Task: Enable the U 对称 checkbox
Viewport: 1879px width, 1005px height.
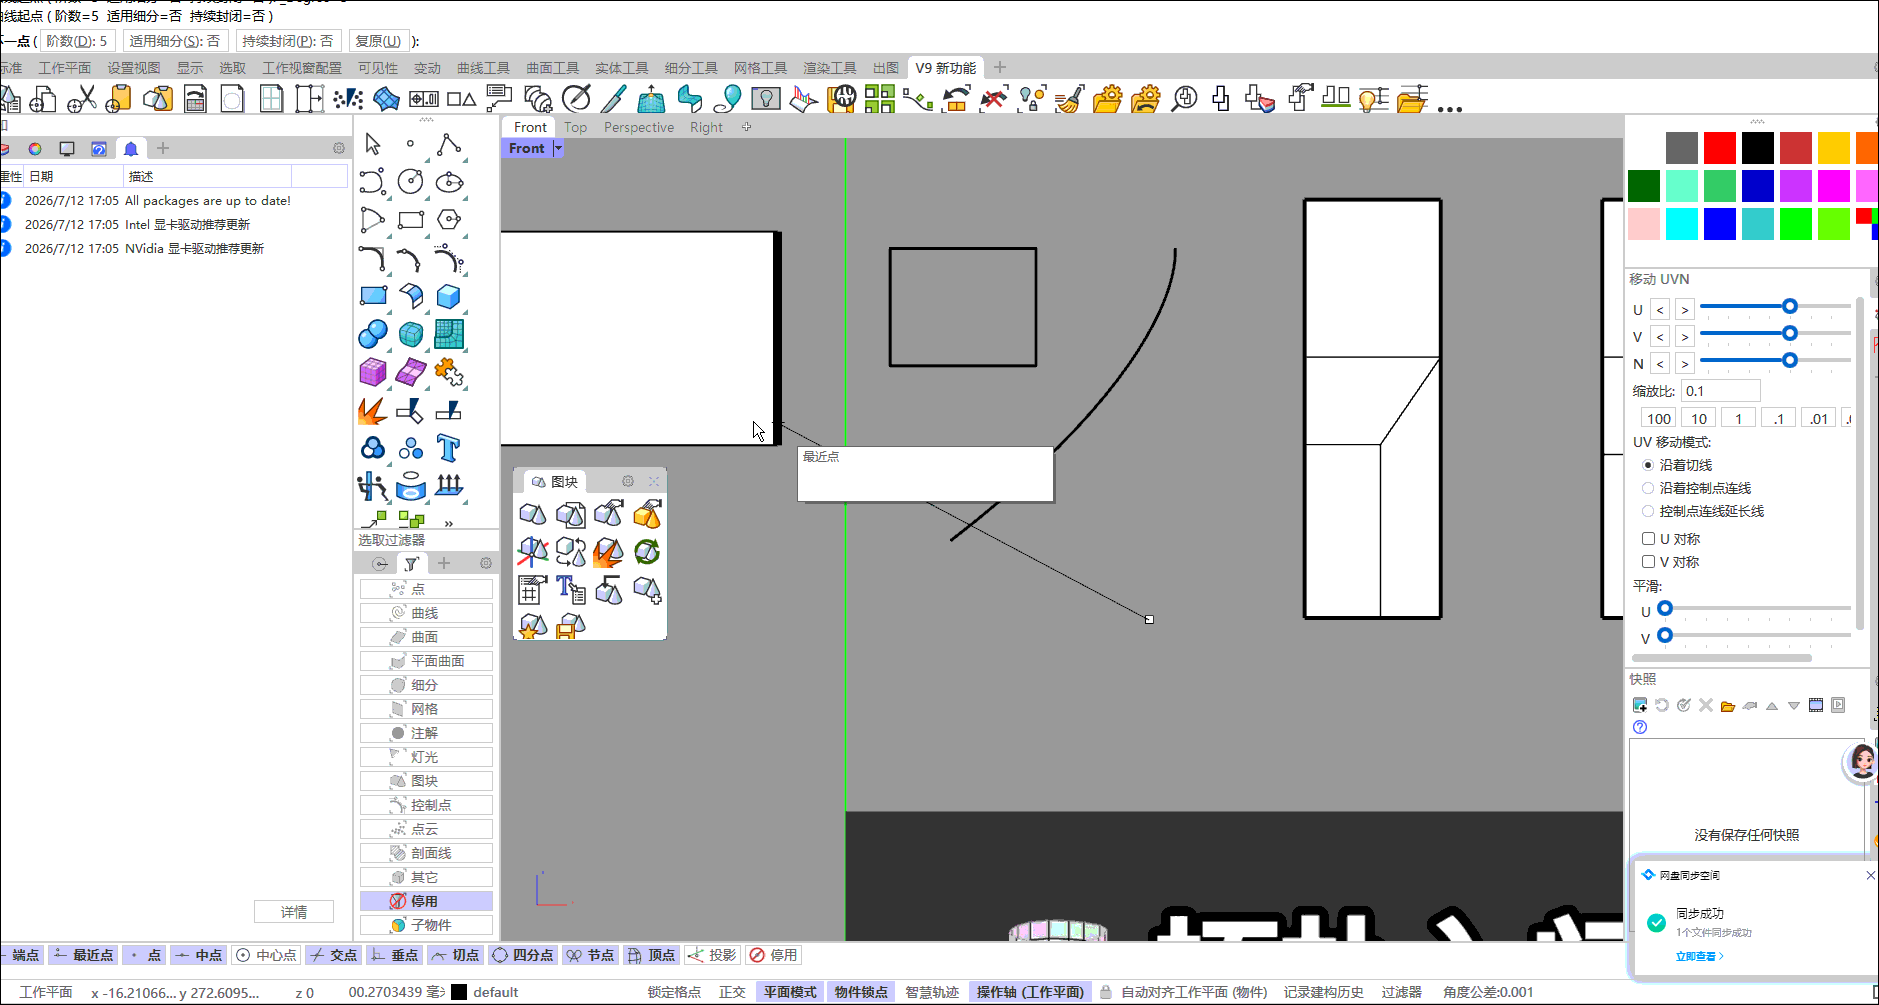Action: tap(1648, 539)
